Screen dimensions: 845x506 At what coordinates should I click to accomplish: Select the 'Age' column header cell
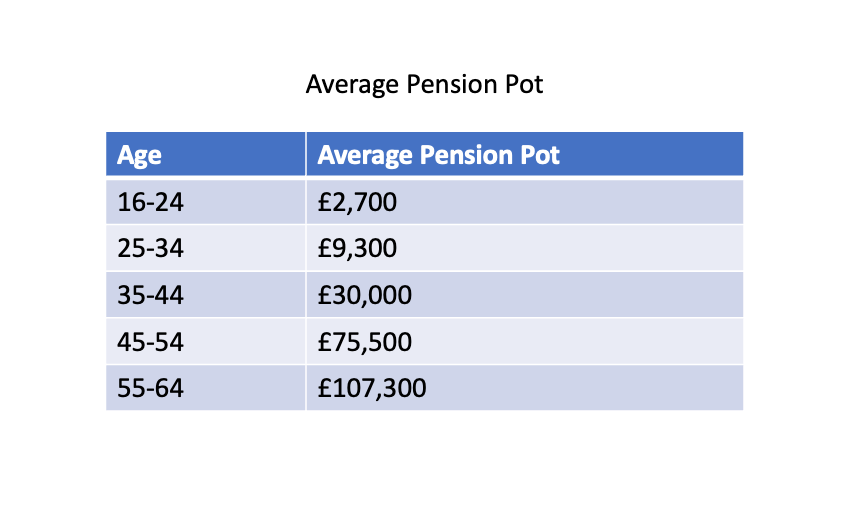[206, 154]
